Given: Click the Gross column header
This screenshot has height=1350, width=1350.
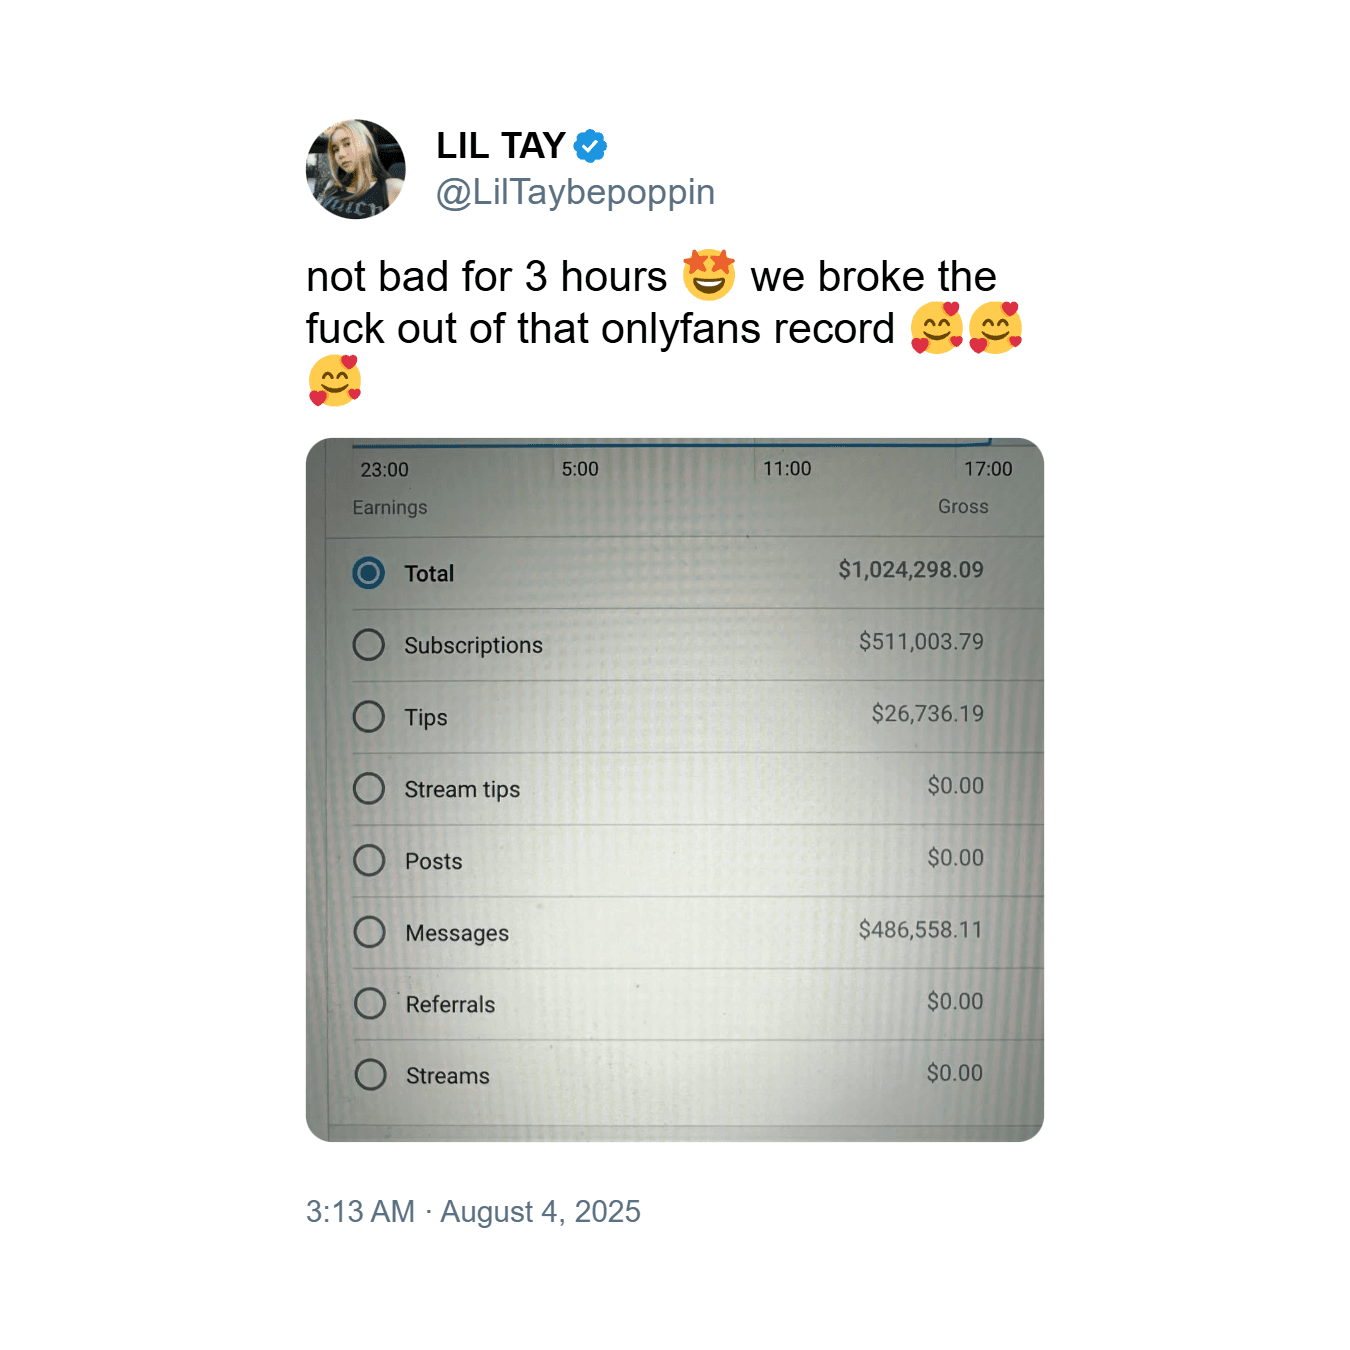Looking at the screenshot, I should click(963, 507).
